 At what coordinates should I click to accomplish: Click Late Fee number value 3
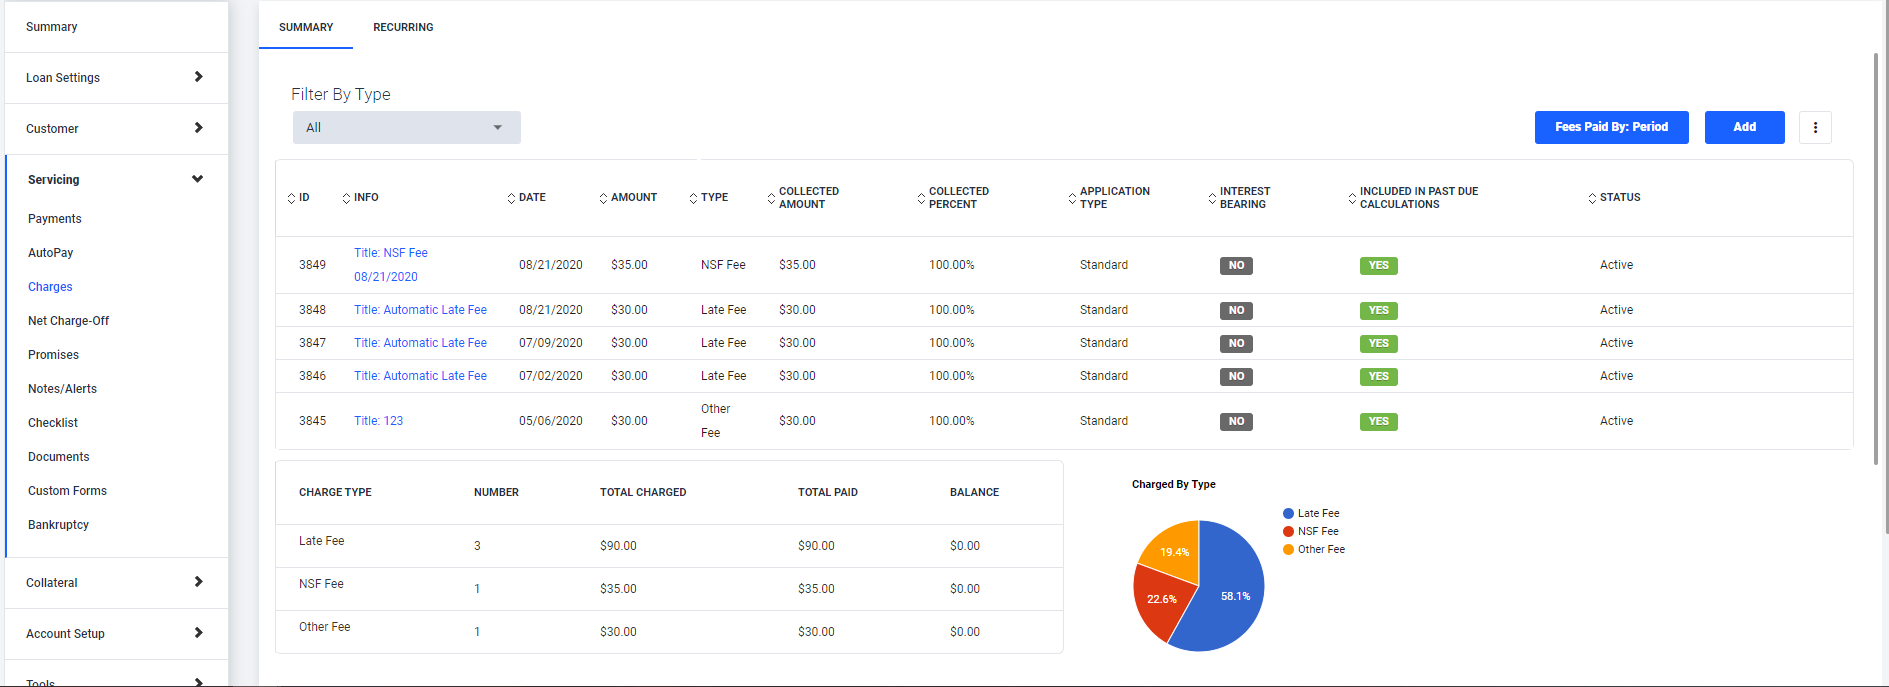coord(477,546)
